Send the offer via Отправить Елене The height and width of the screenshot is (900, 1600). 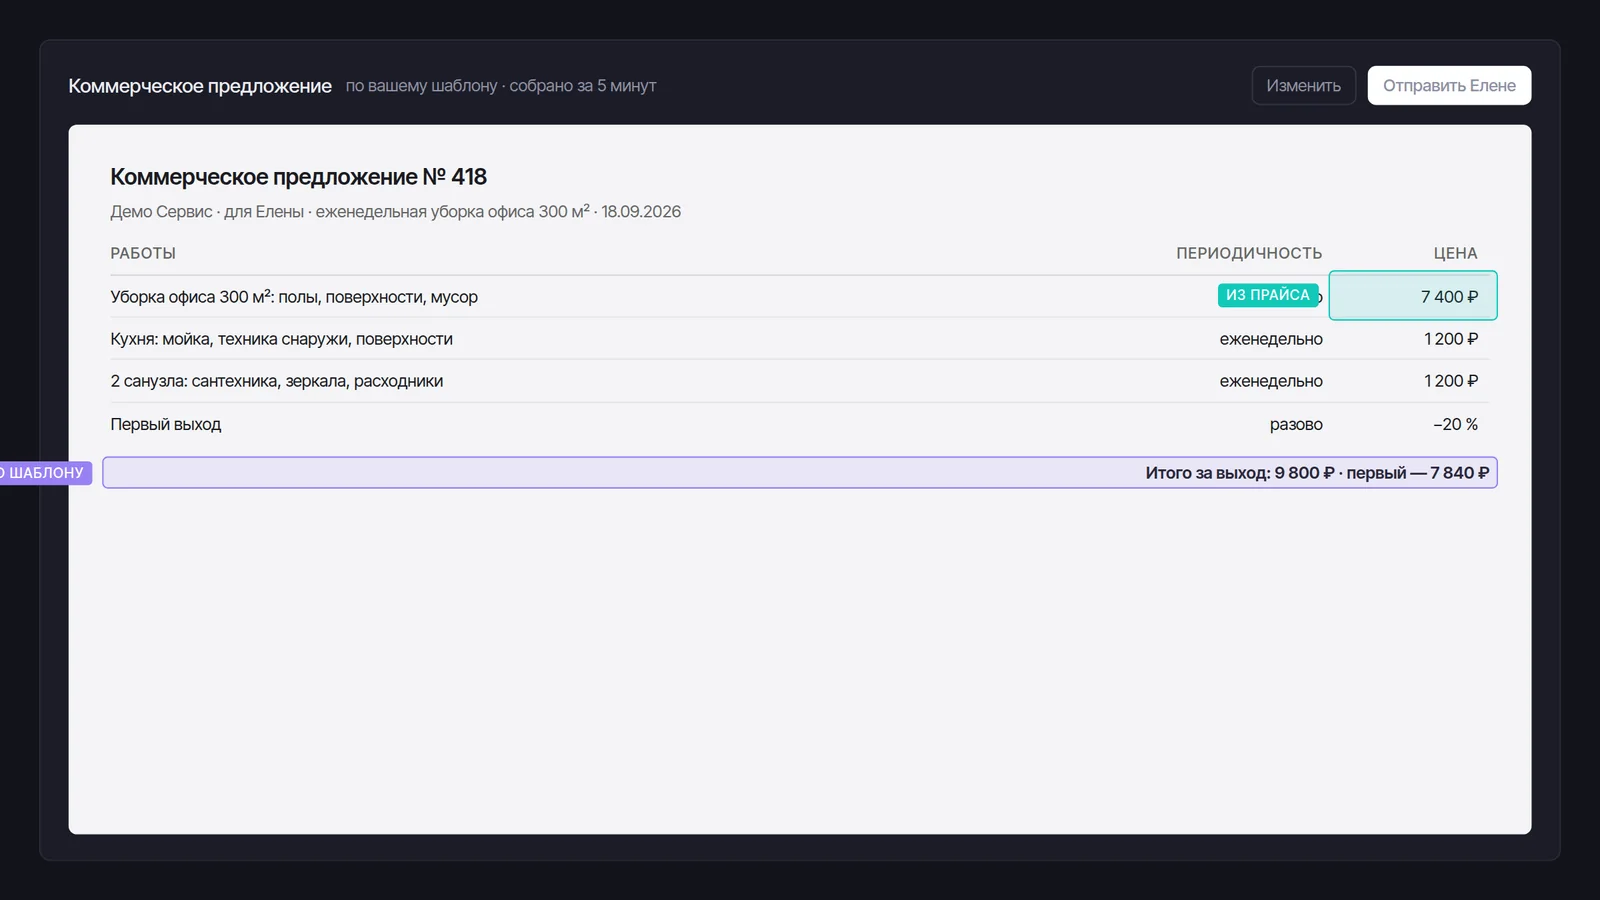1449,85
